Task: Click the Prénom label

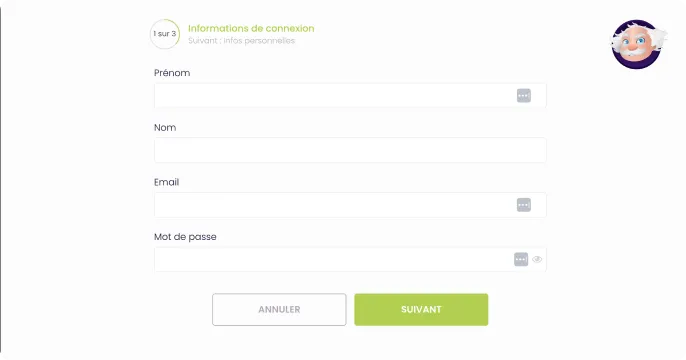Action: point(172,73)
